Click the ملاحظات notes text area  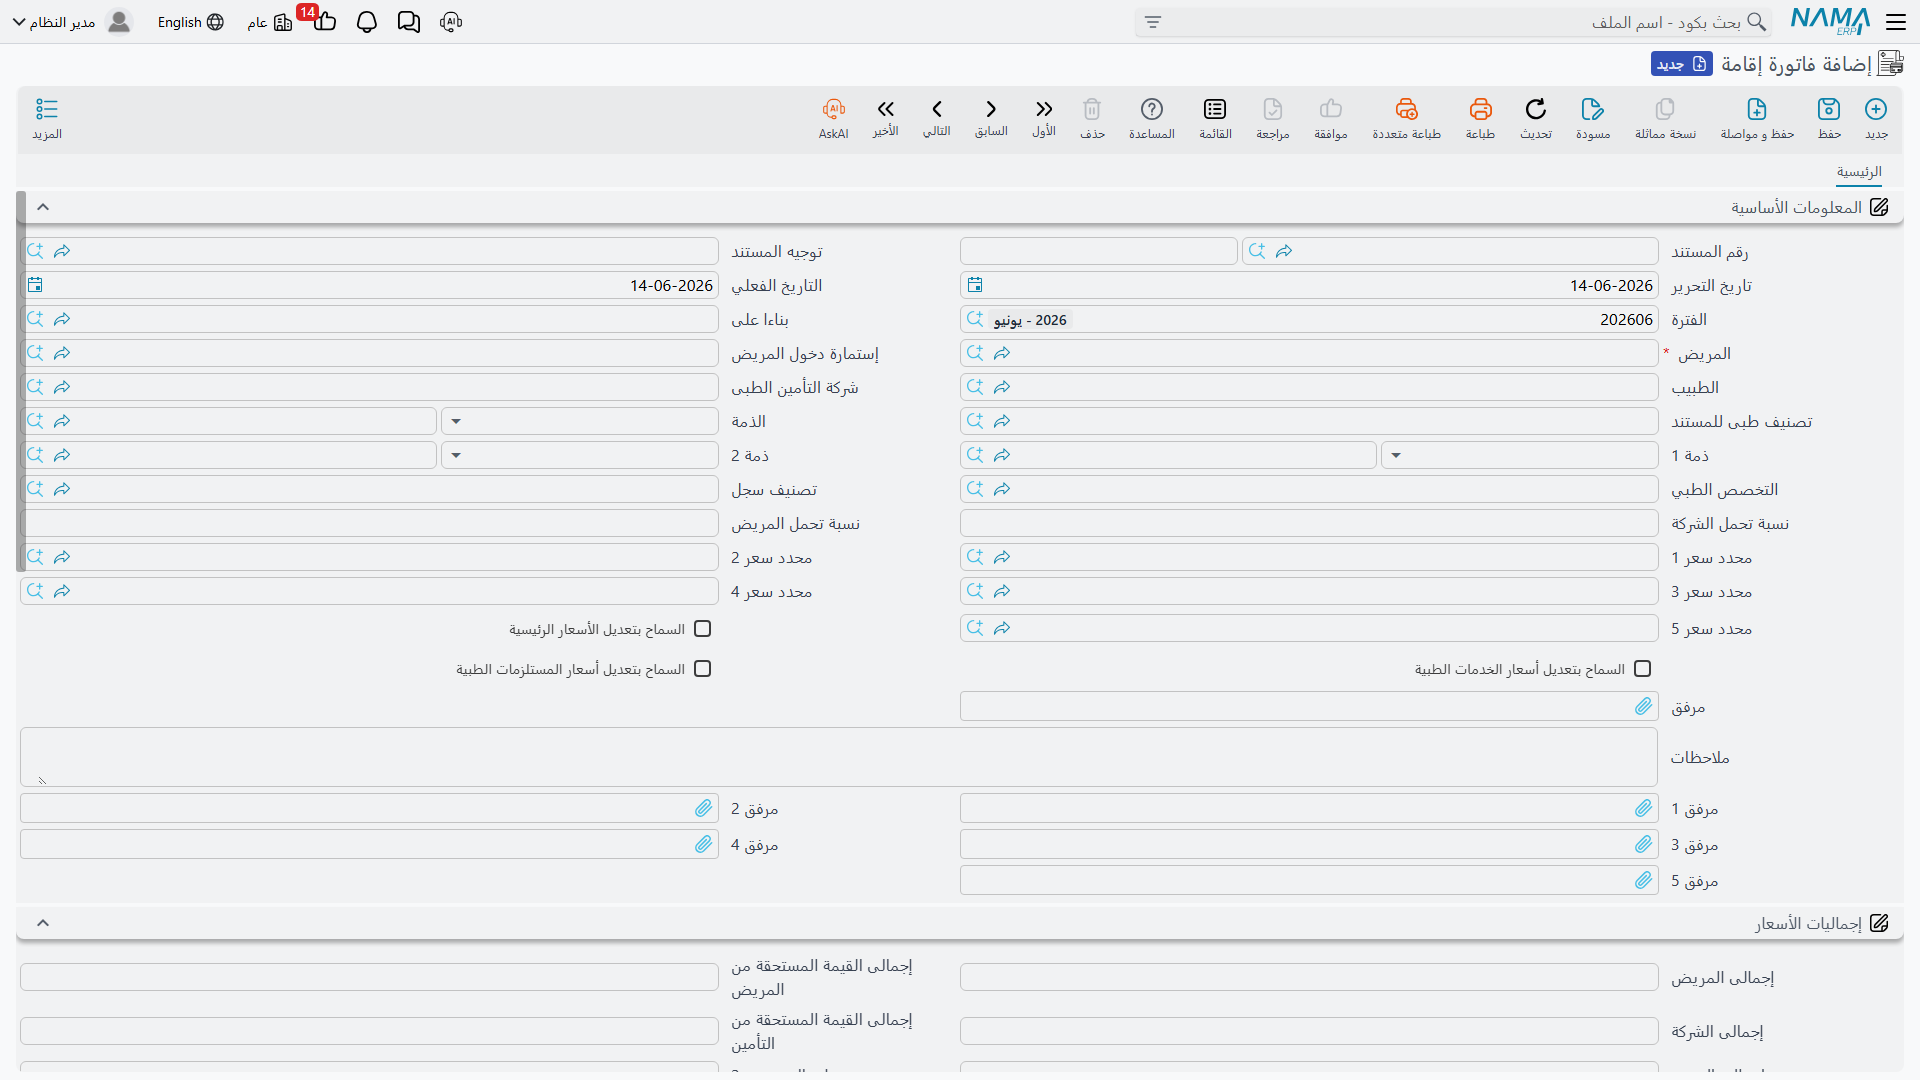point(839,757)
